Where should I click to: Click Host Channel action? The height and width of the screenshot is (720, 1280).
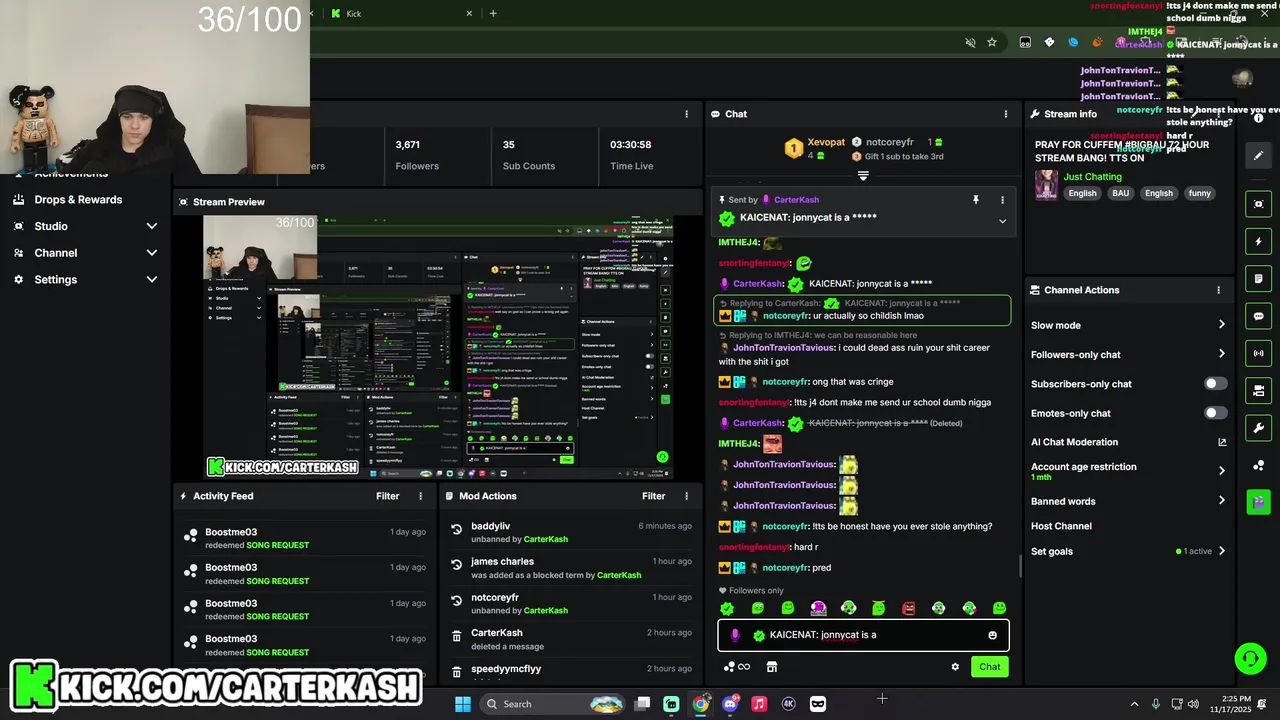tap(1061, 526)
